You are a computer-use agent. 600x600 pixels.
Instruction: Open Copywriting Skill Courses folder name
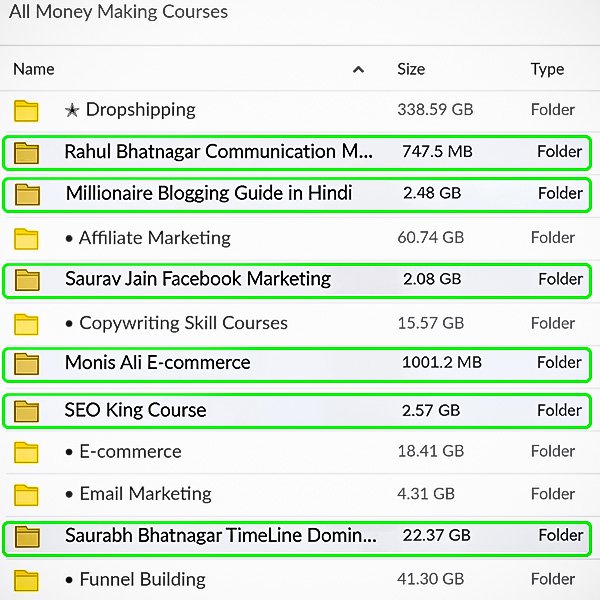pos(176,323)
